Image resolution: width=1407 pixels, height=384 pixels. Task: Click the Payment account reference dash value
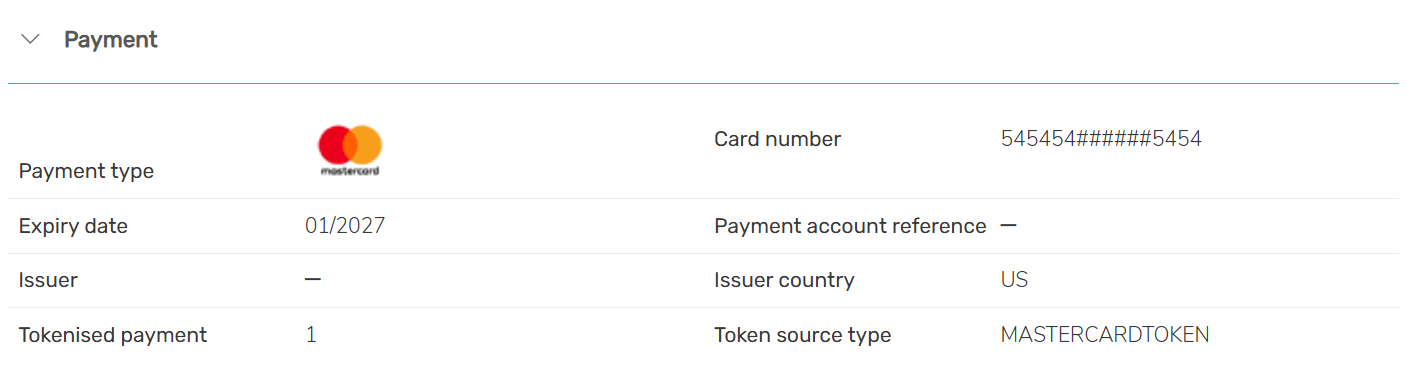(x=1009, y=226)
